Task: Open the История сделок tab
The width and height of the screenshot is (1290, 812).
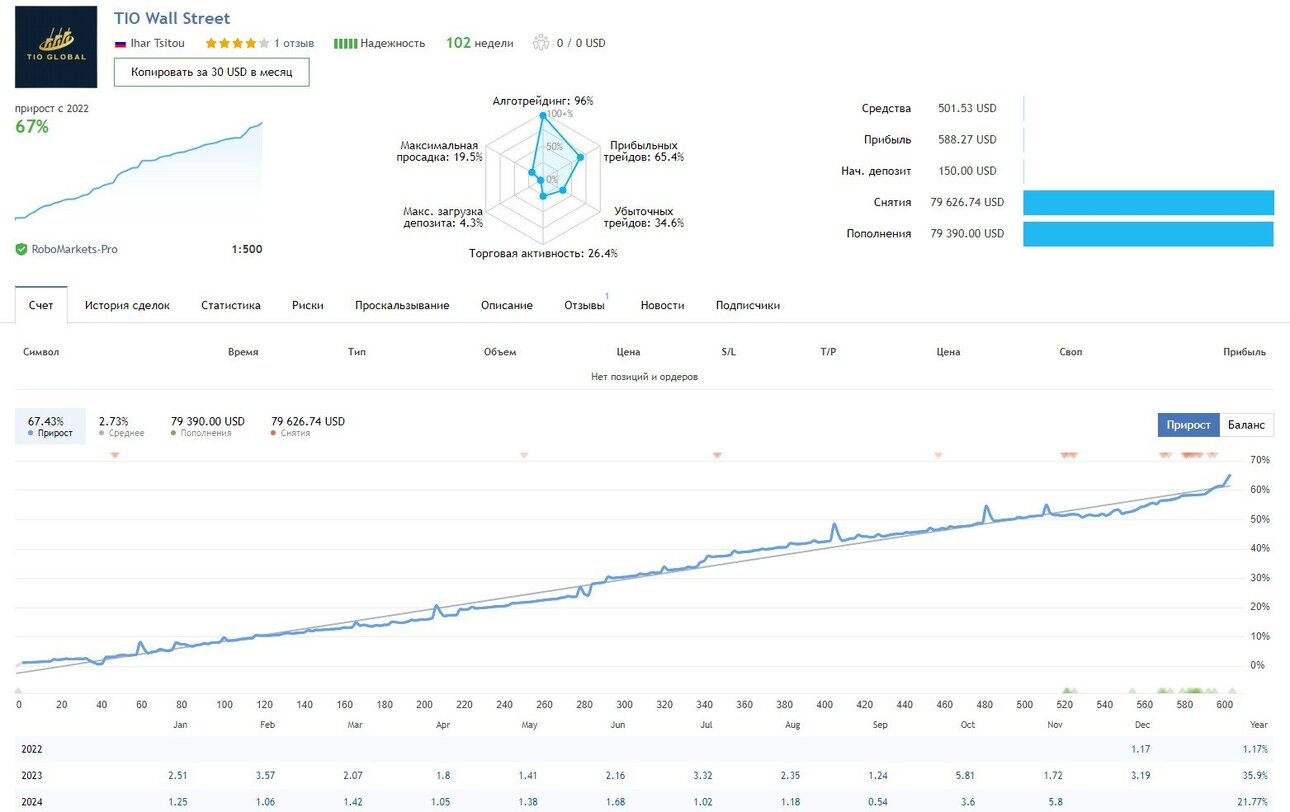Action: click(x=127, y=305)
